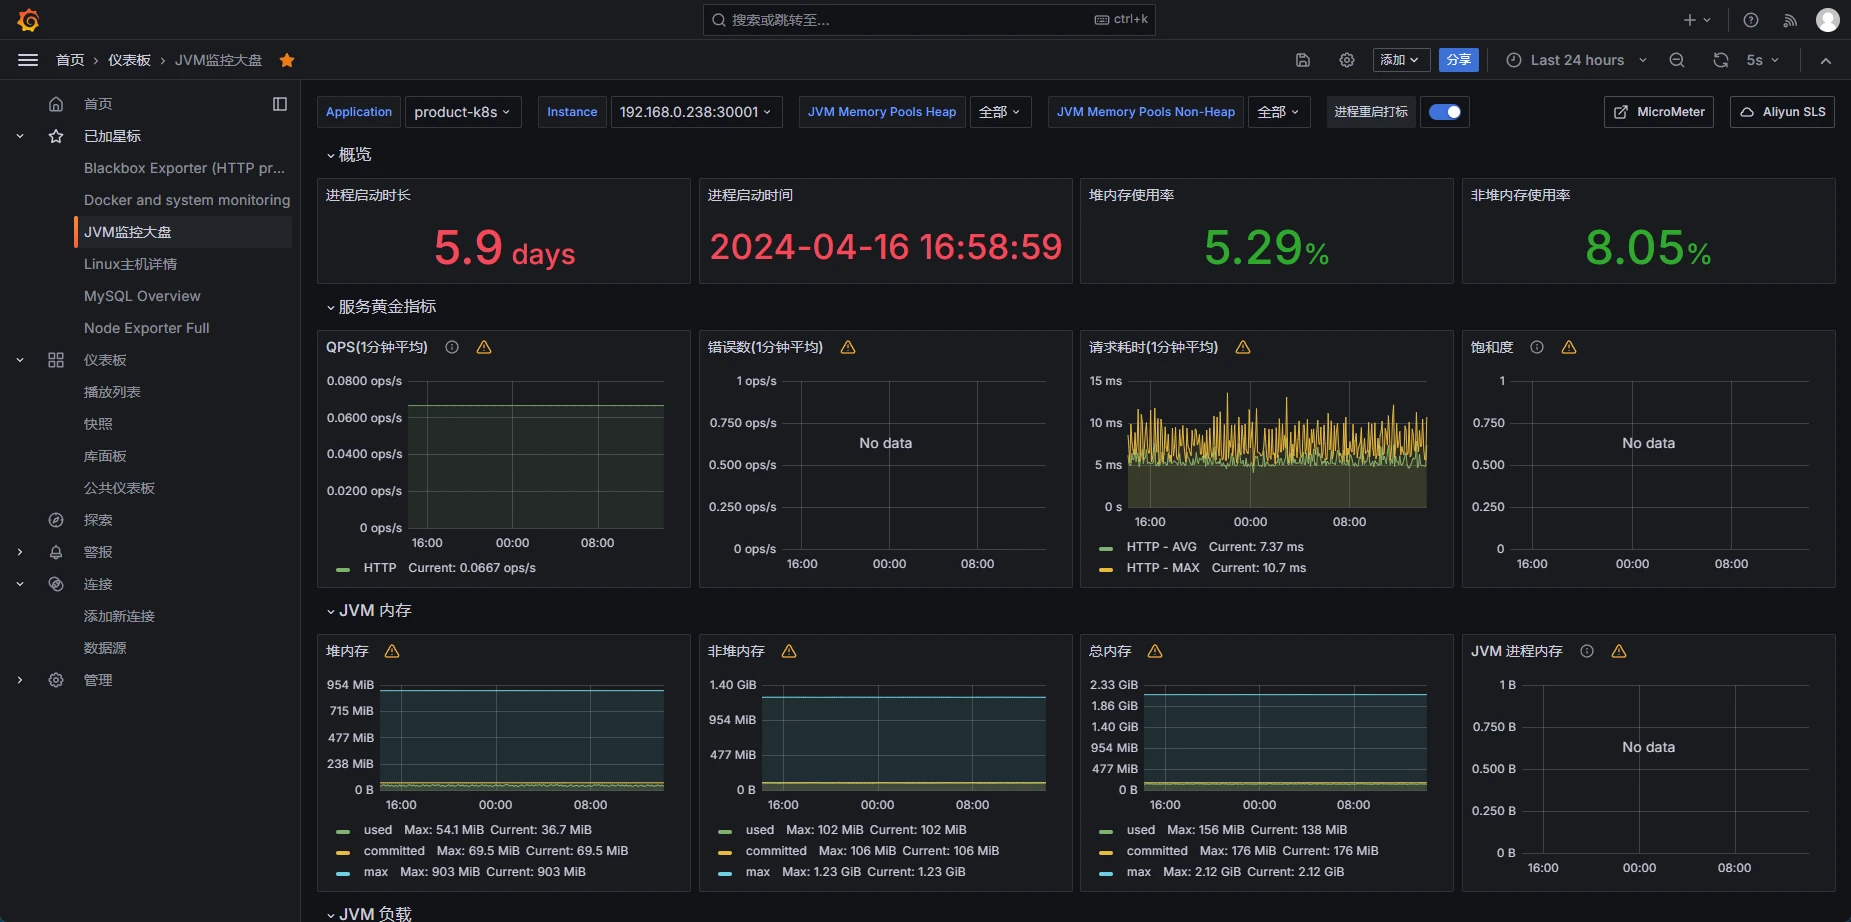1851x922 pixels.
Task: Go to 首页 breadcrumb
Action: tap(70, 60)
